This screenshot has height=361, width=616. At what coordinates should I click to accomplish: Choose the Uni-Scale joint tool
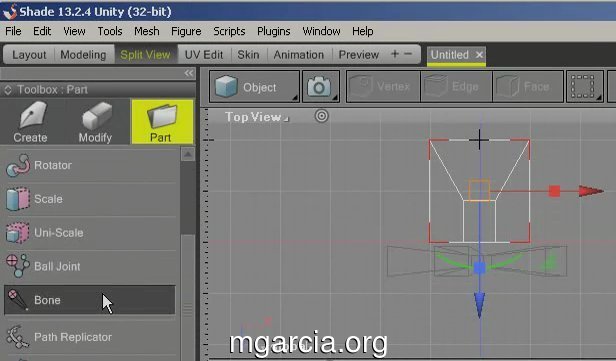tap(90, 233)
